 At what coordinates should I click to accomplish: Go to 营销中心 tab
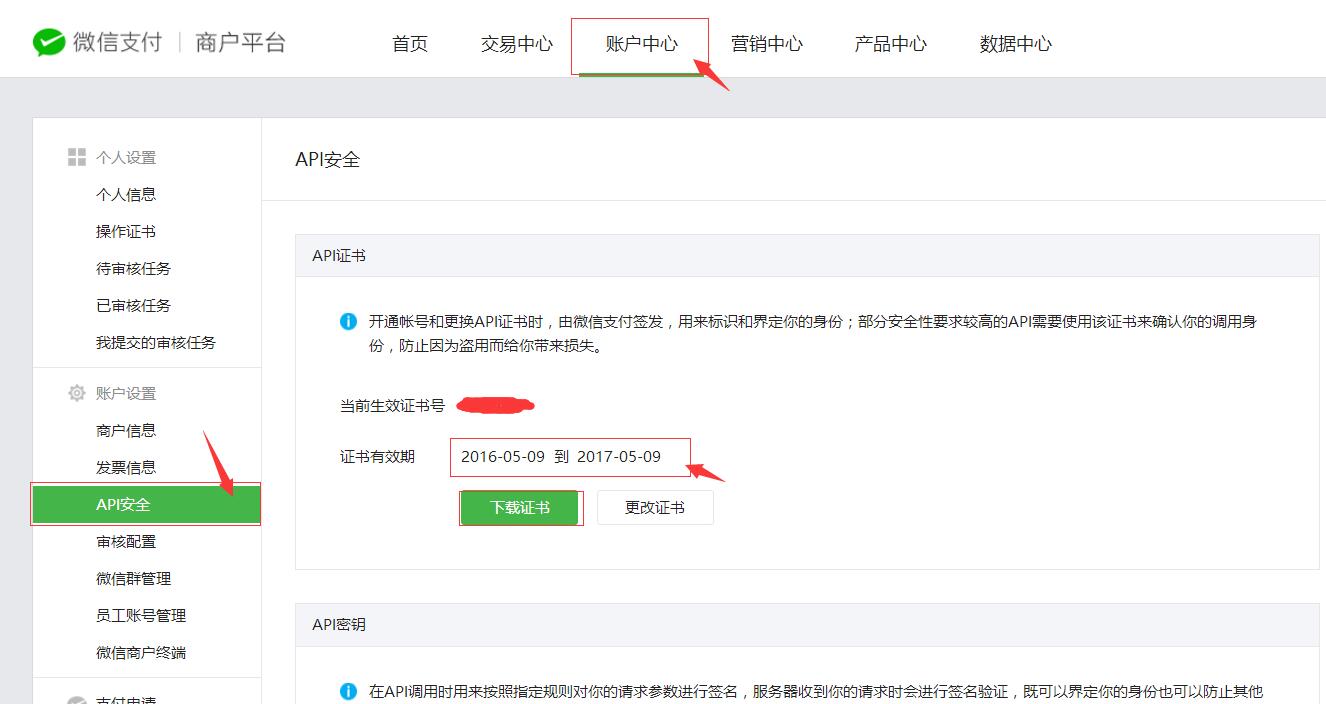(766, 44)
